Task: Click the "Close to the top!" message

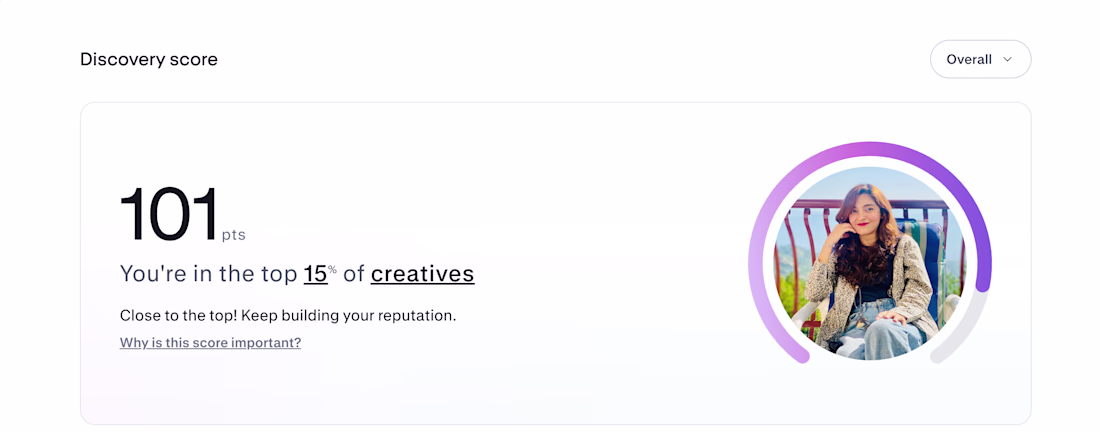Action: click(x=179, y=315)
